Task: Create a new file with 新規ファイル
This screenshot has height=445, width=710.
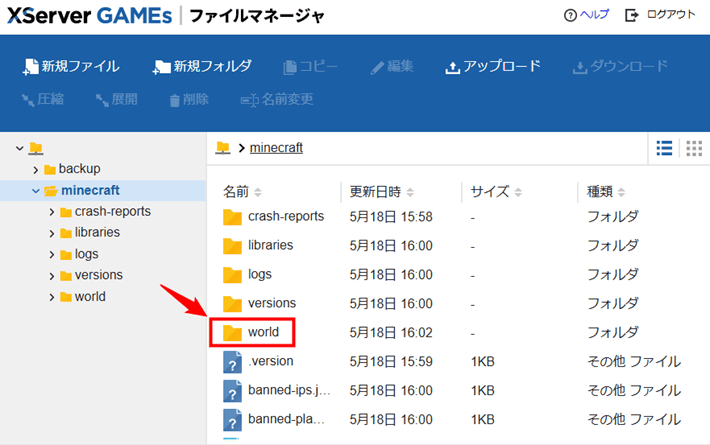Action: click(x=71, y=67)
